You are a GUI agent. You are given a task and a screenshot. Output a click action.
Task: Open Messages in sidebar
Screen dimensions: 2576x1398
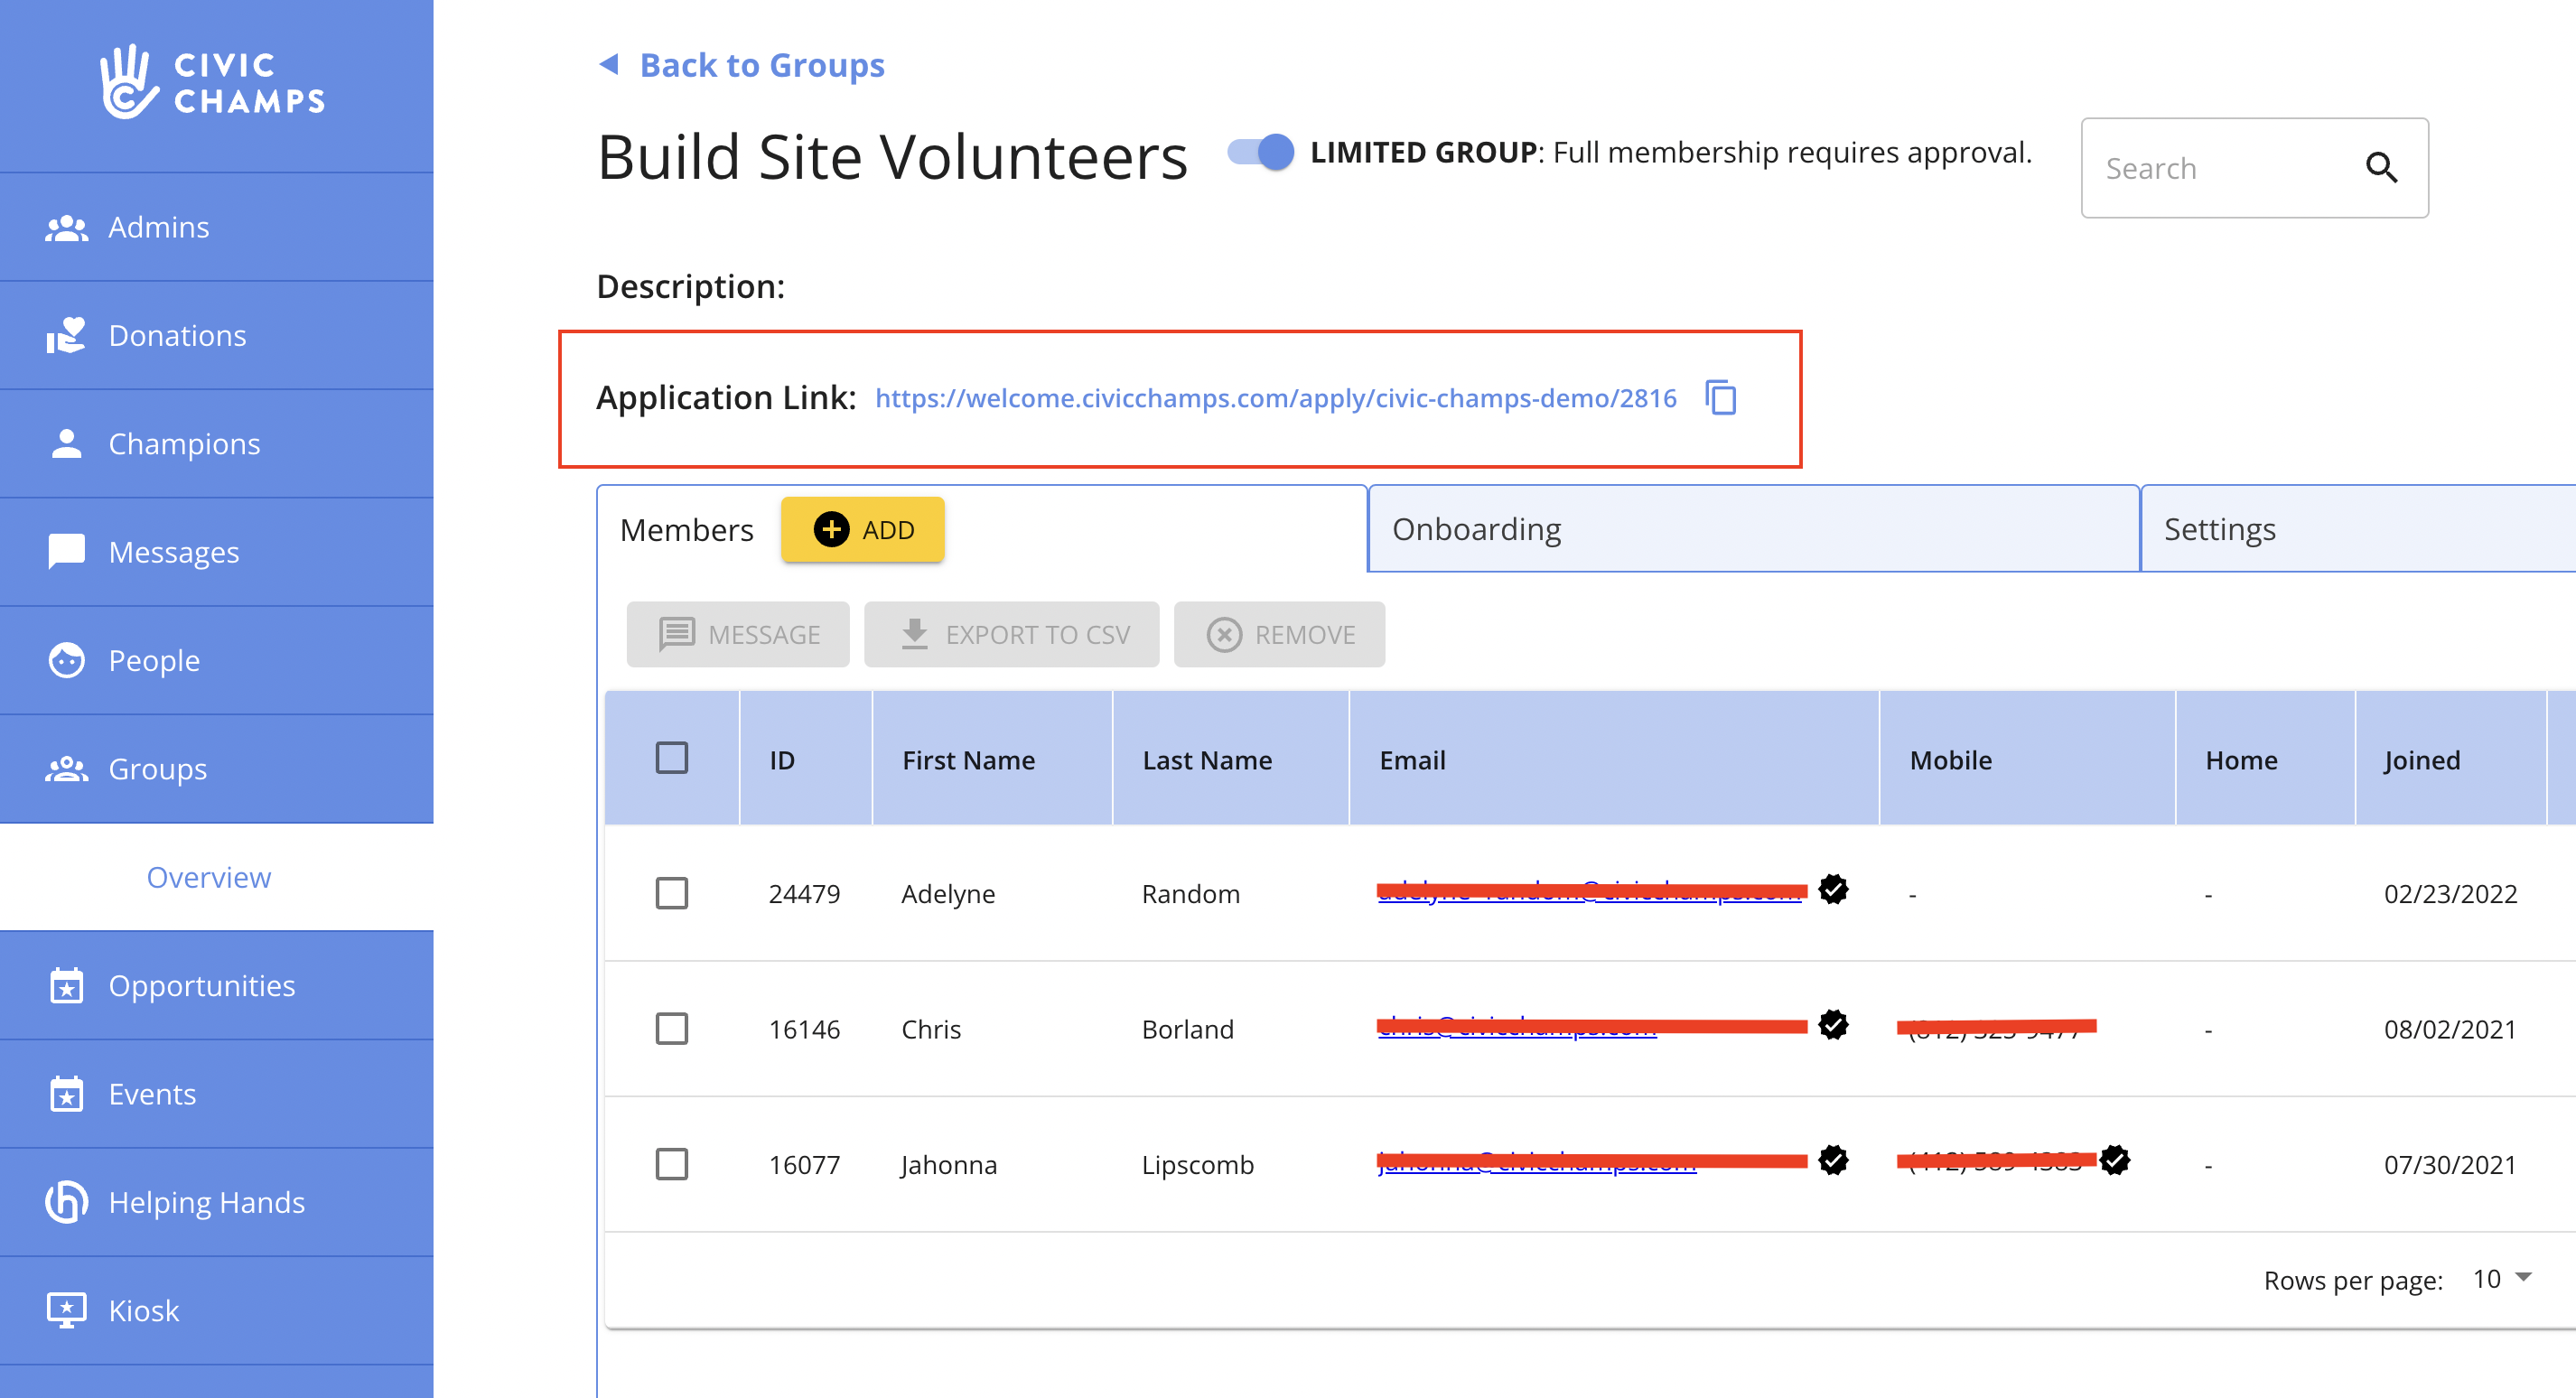(216, 552)
